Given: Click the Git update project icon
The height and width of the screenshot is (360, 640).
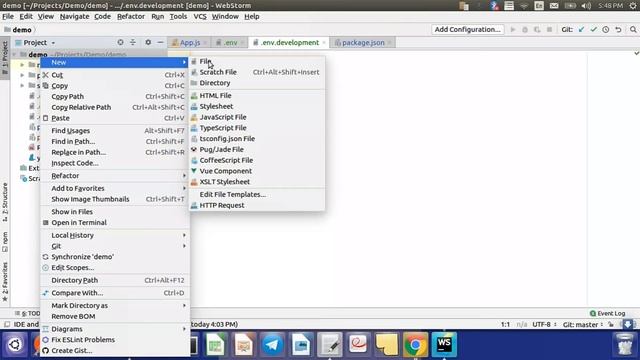Looking at the screenshot, I should [581, 29].
